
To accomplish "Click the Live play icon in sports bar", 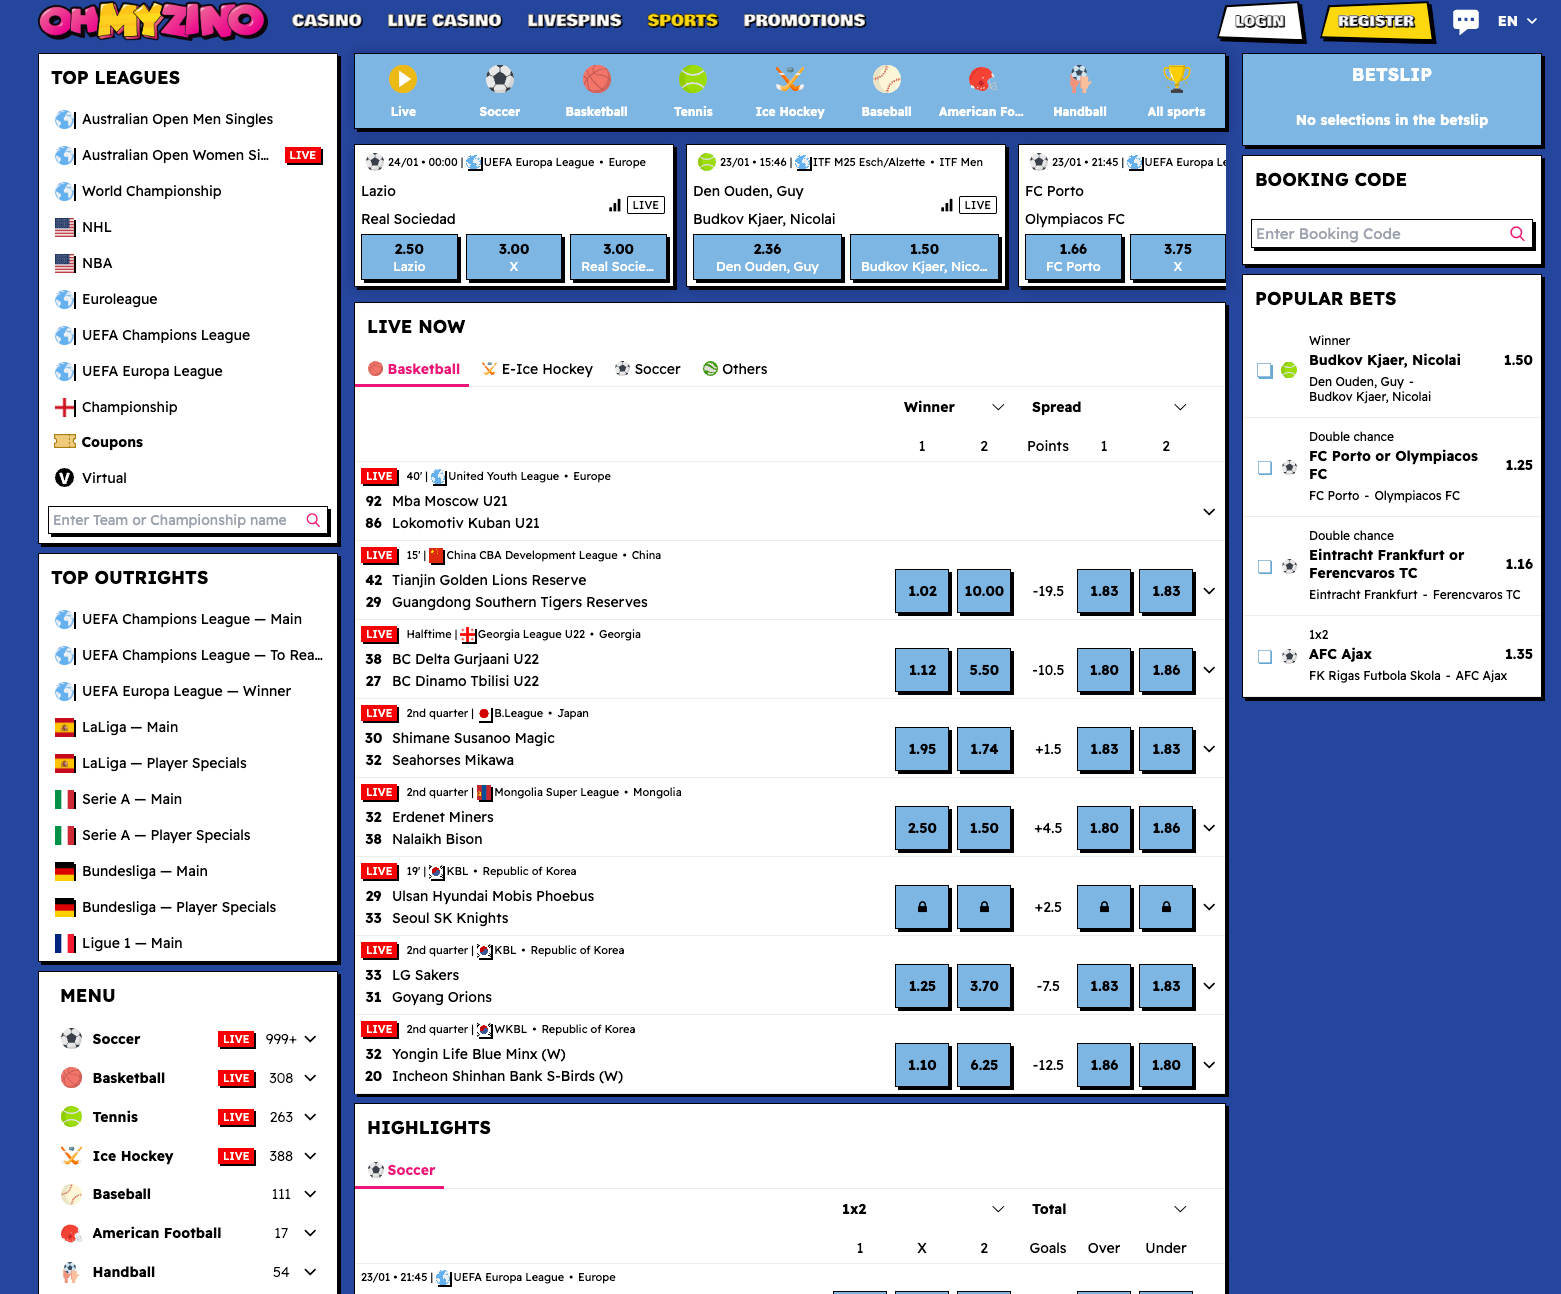I will click(402, 80).
